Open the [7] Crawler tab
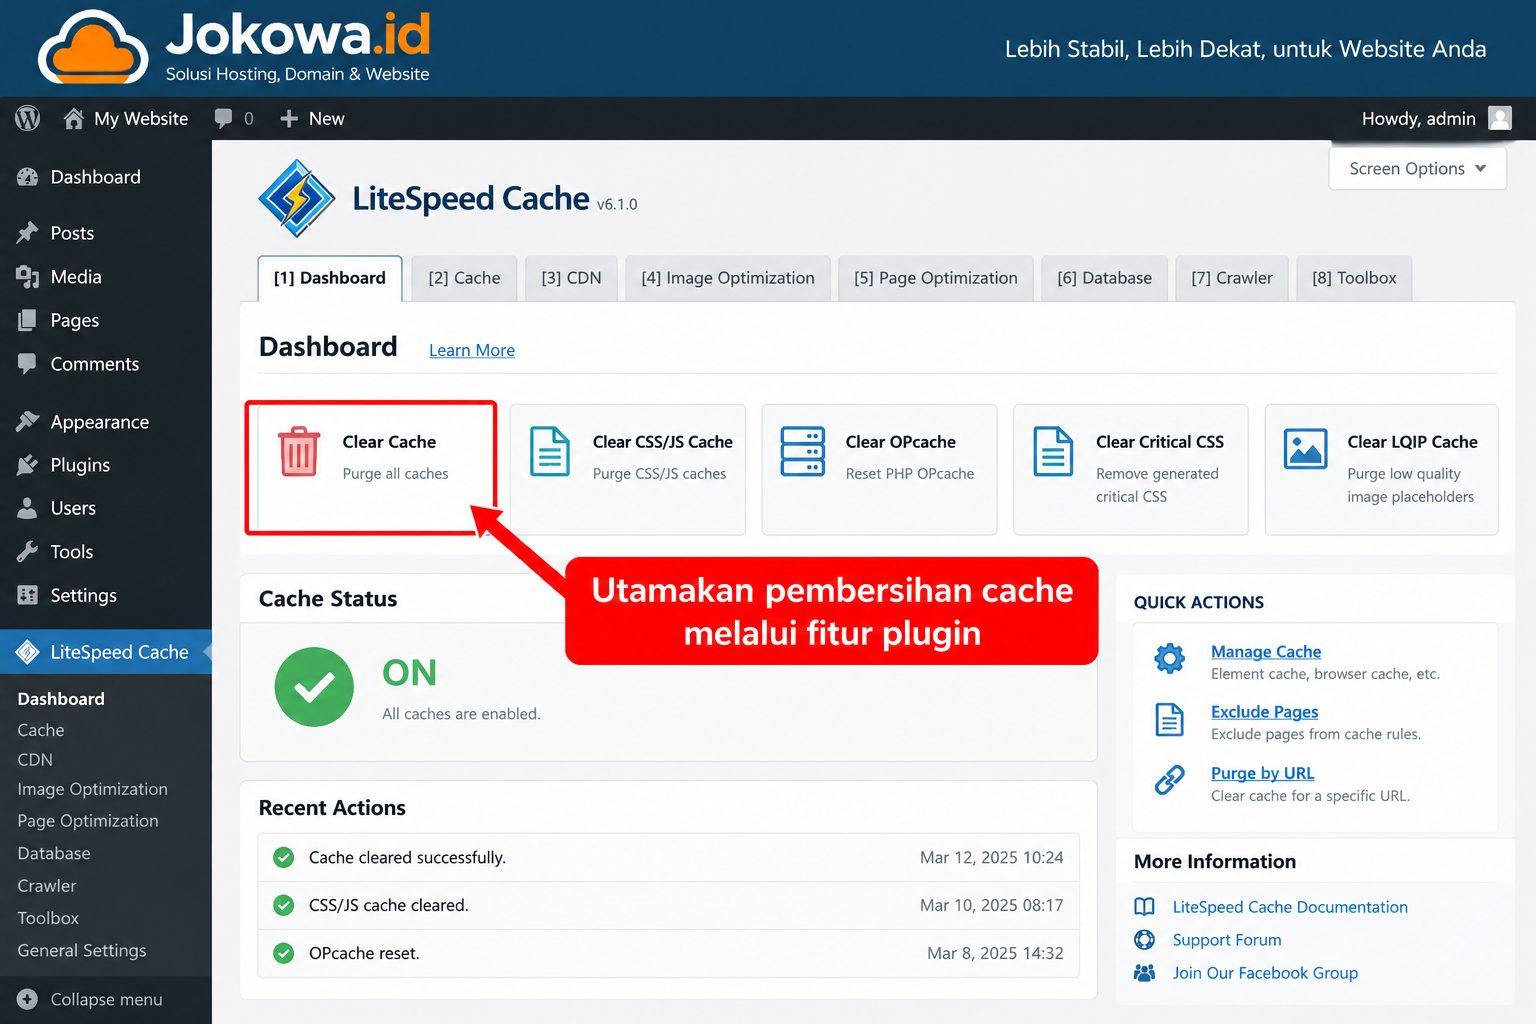1536x1024 pixels. click(x=1232, y=278)
